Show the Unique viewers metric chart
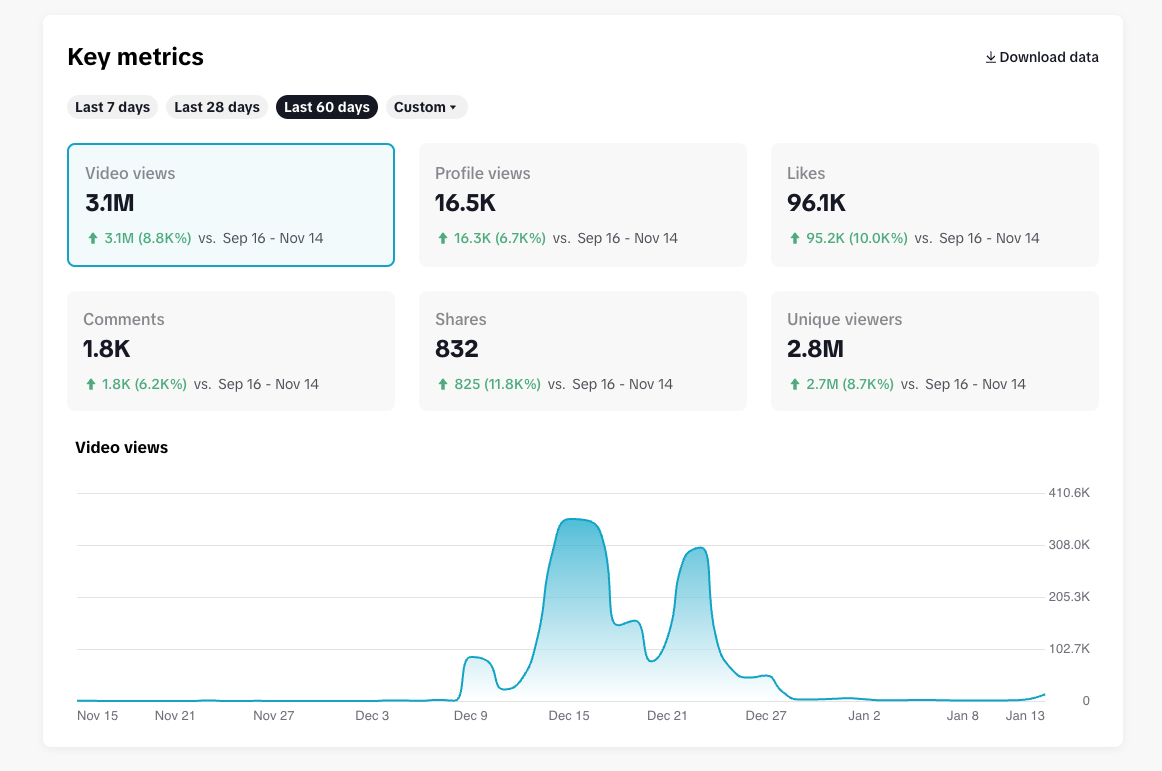This screenshot has height=771, width=1162. click(934, 351)
